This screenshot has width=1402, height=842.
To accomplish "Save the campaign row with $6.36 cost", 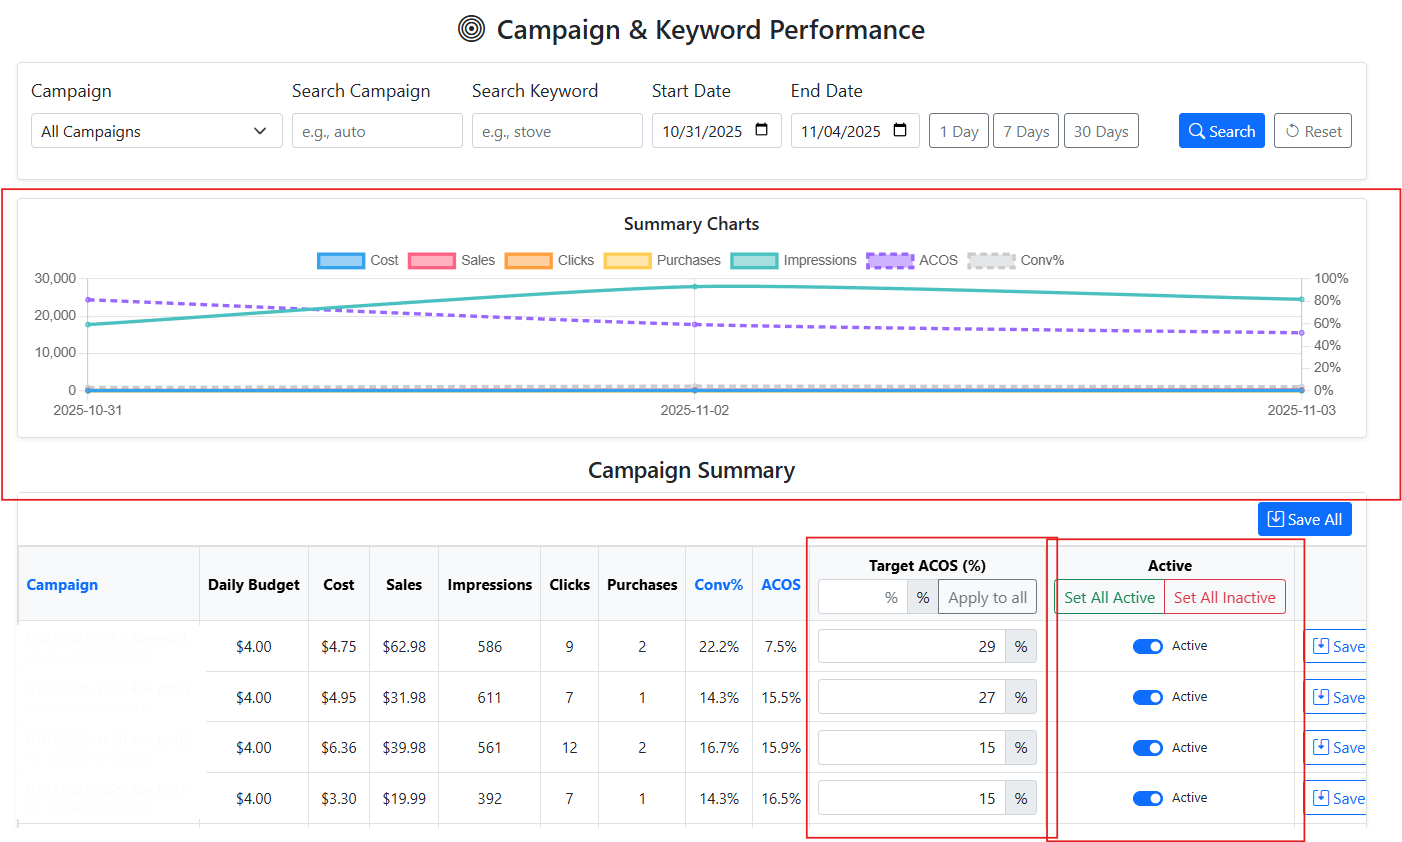I will coord(1337,748).
